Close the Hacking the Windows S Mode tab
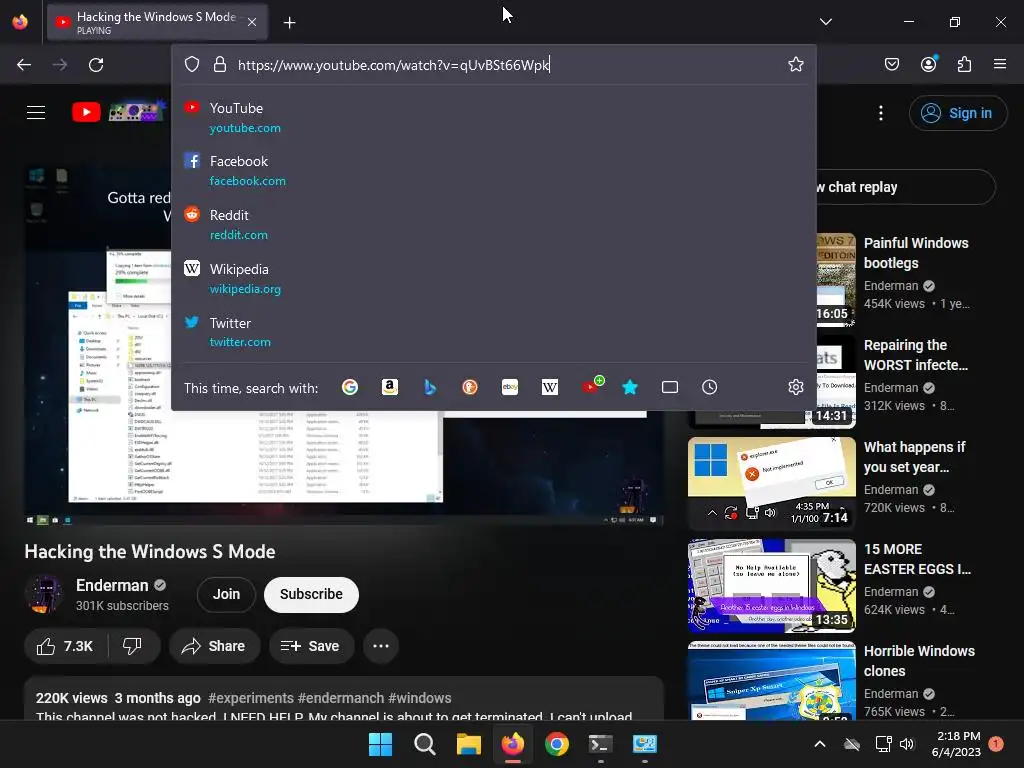Image resolution: width=1024 pixels, height=768 pixels. (x=252, y=22)
